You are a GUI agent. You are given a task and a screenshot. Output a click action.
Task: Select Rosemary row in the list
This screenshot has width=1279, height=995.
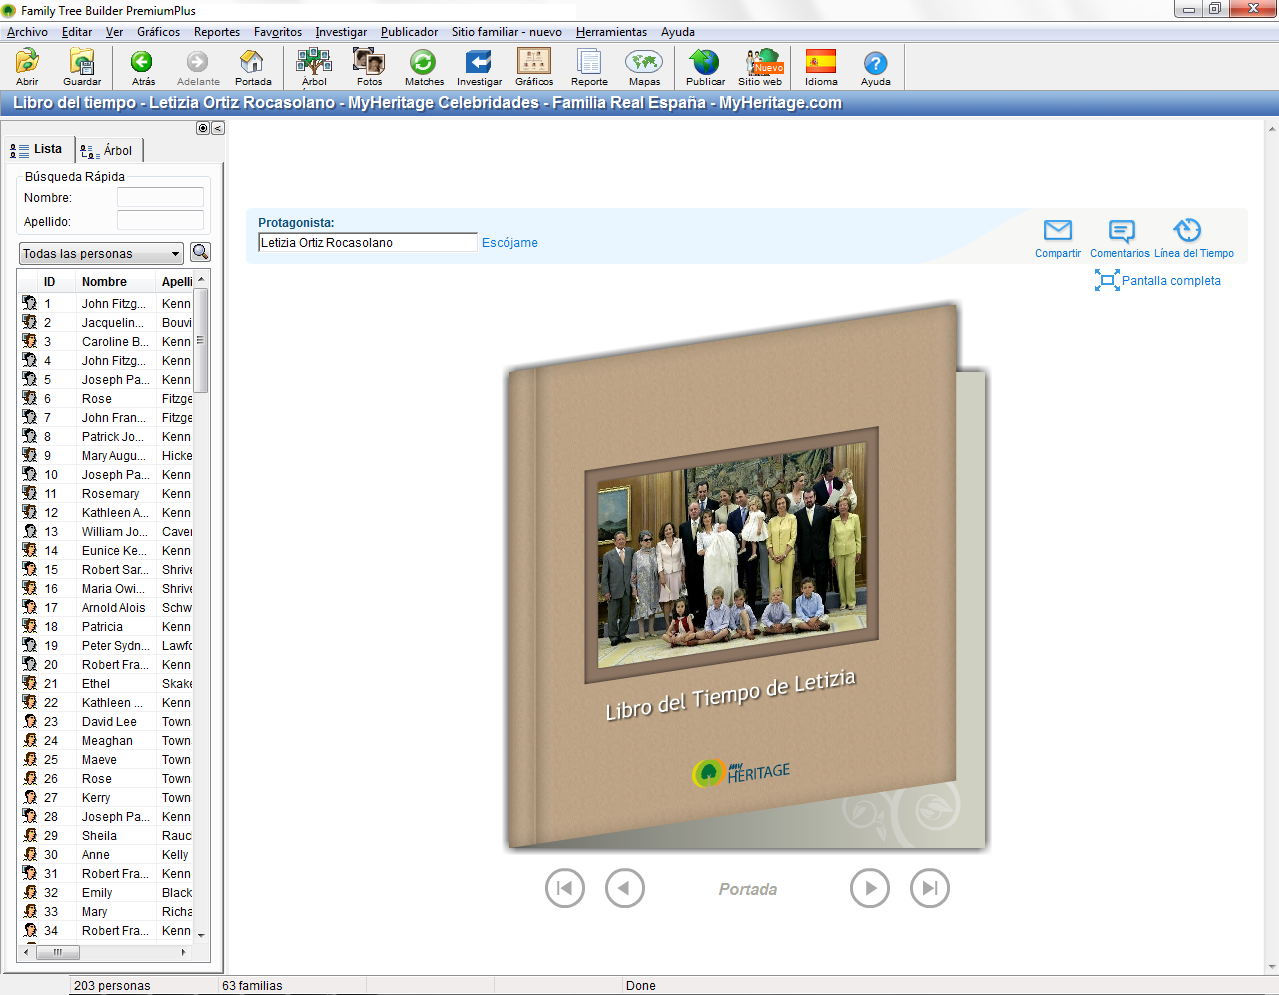coord(106,493)
